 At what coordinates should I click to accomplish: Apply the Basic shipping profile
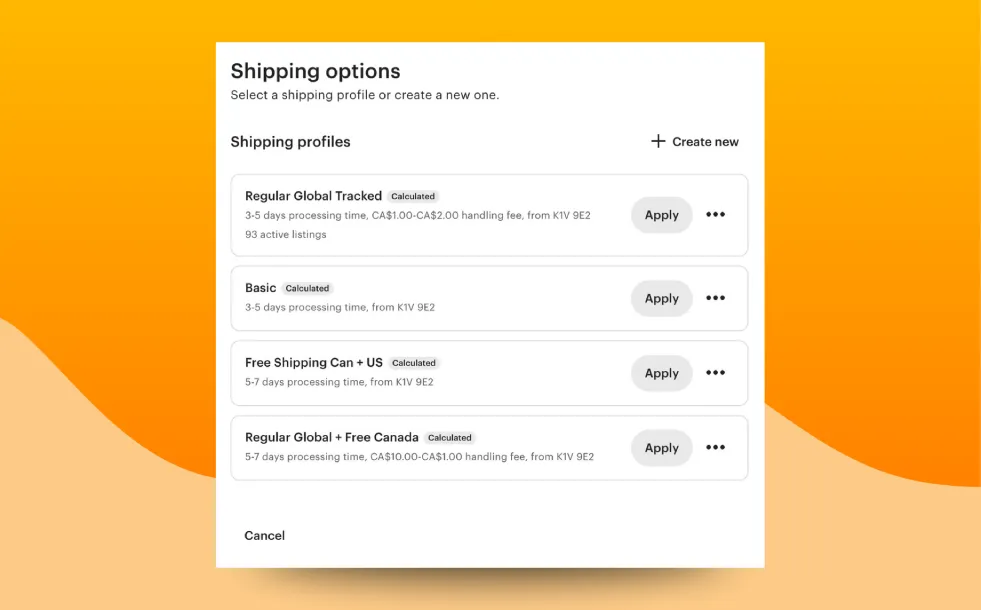pyautogui.click(x=661, y=298)
